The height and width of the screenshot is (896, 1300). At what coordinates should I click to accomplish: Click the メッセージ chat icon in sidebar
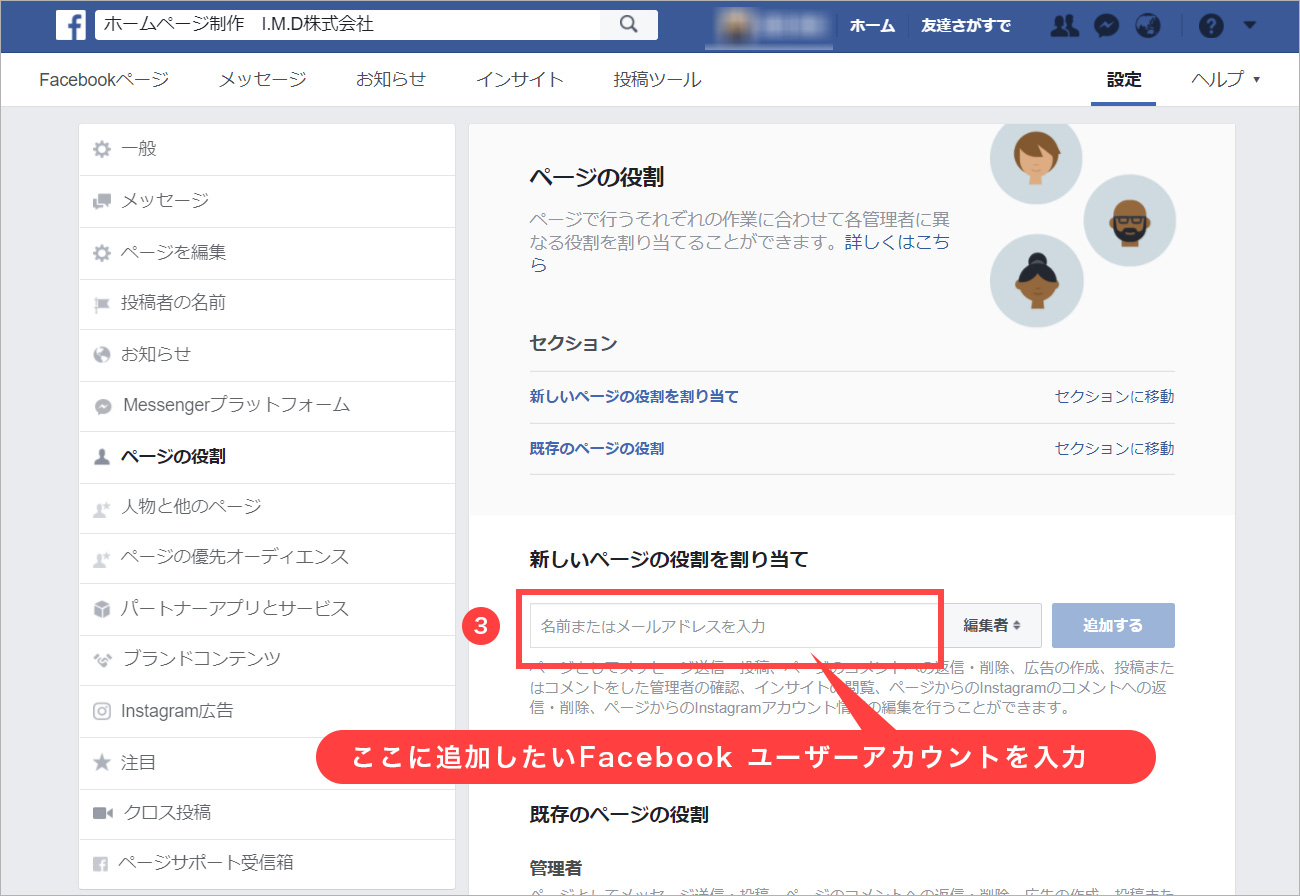(102, 201)
